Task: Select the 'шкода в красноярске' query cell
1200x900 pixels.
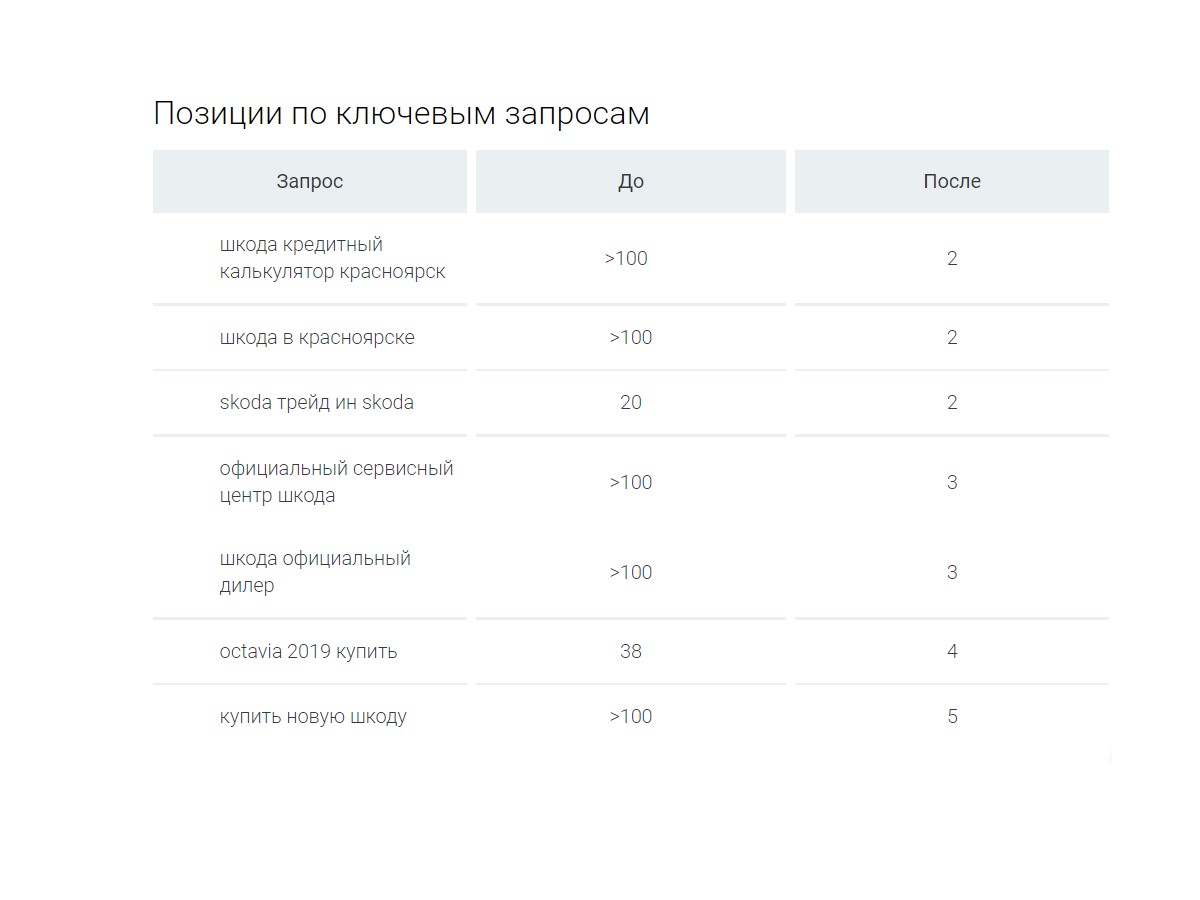Action: (x=317, y=337)
